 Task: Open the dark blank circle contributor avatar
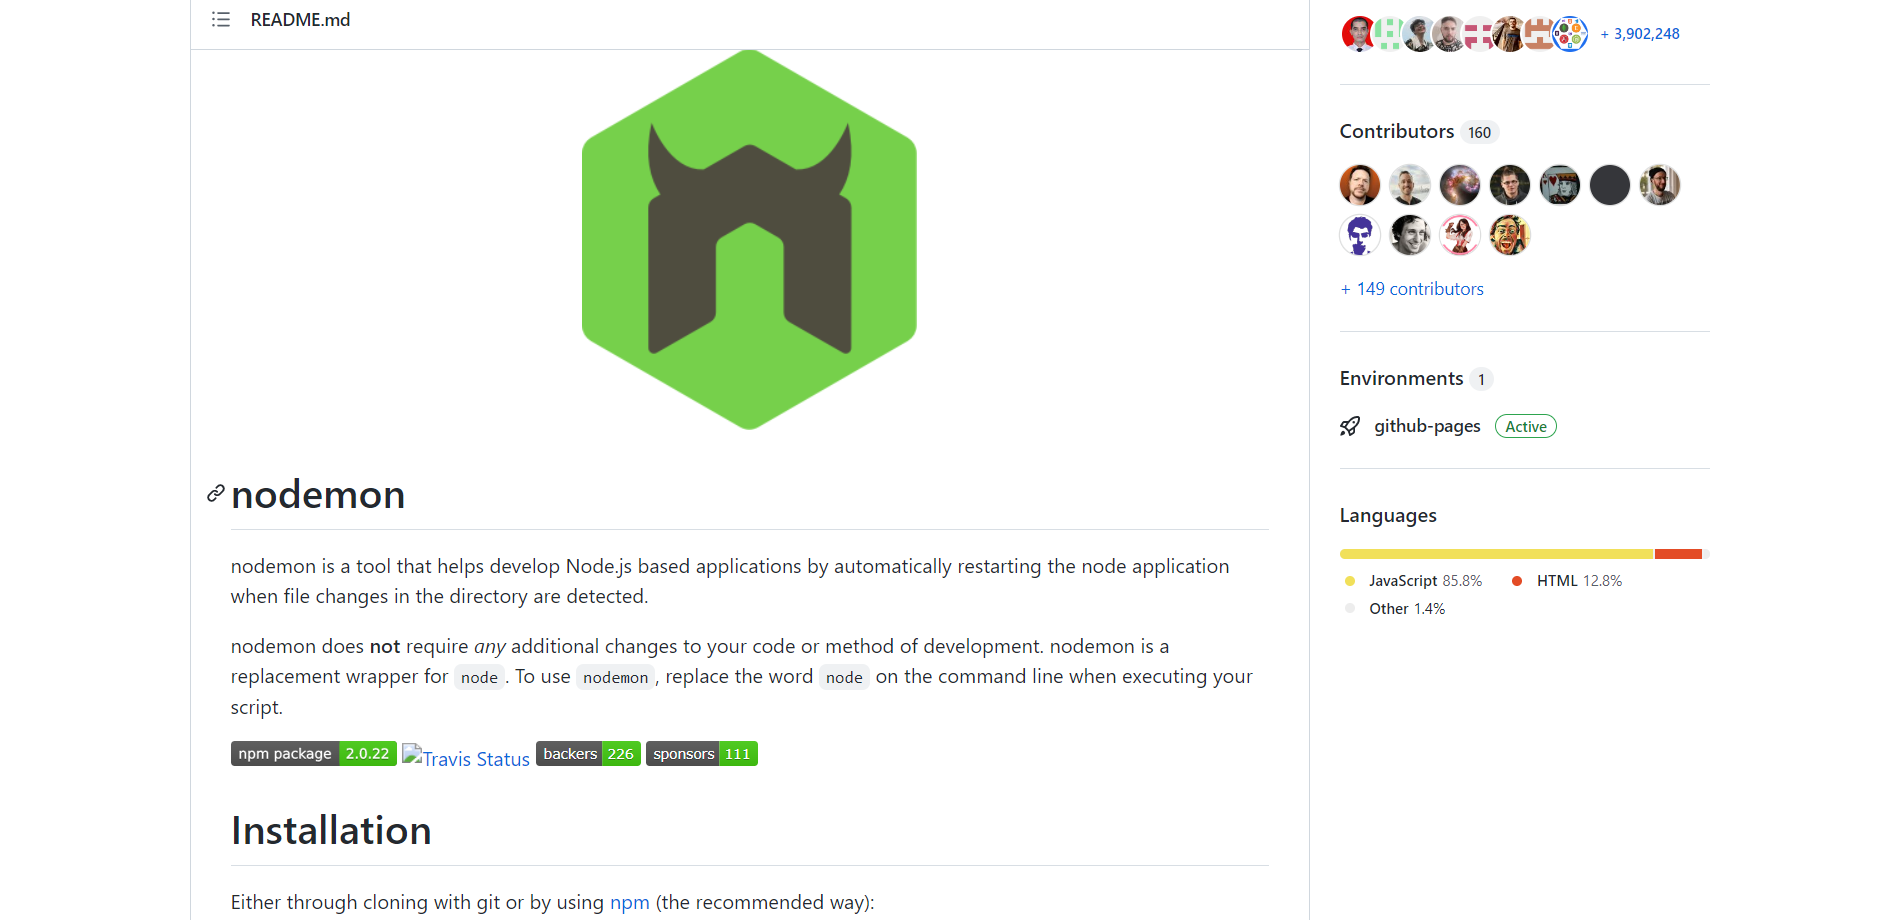coord(1610,185)
